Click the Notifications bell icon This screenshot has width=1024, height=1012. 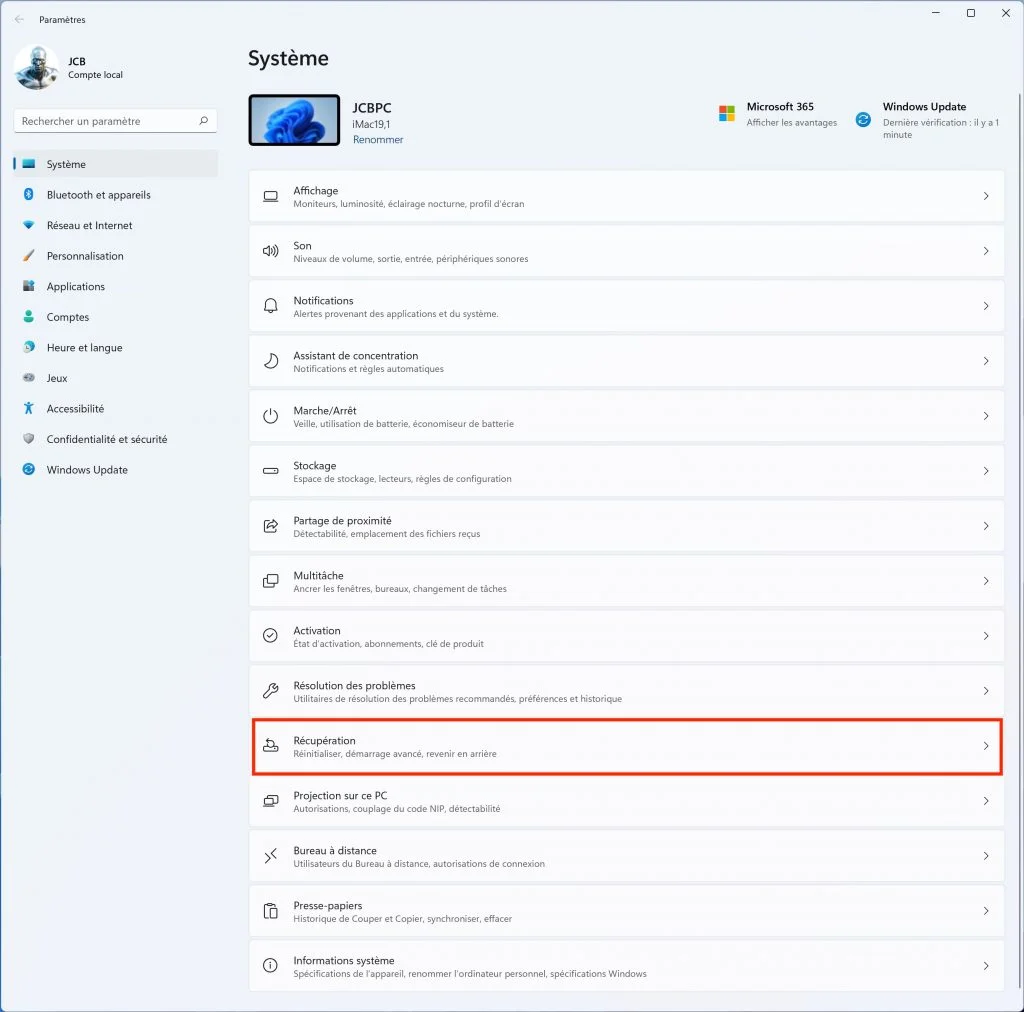pyautogui.click(x=270, y=306)
